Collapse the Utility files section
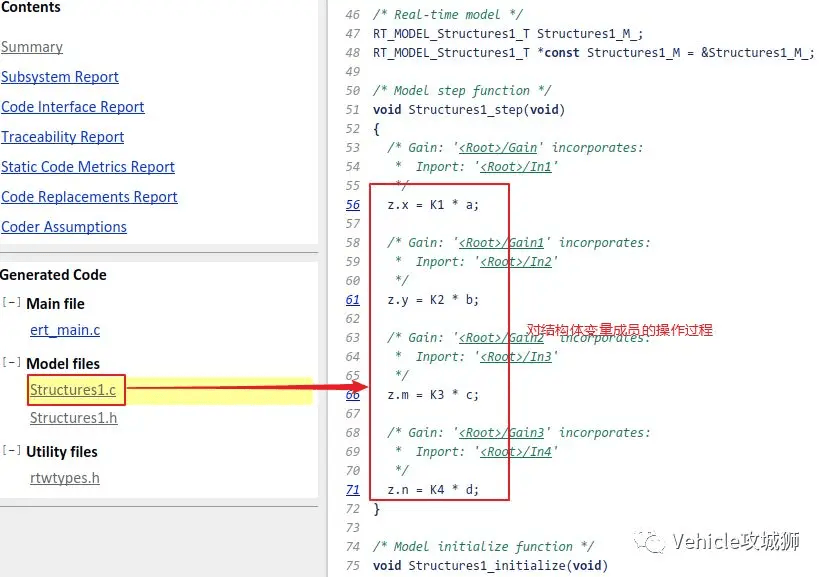This screenshot has width=826, height=577. point(12,451)
